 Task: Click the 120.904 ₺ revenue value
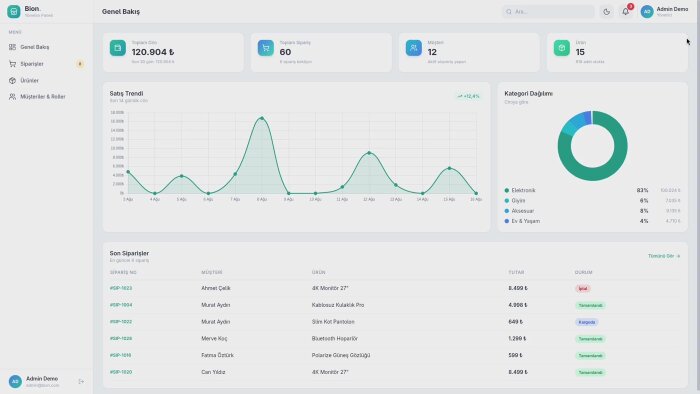153,52
